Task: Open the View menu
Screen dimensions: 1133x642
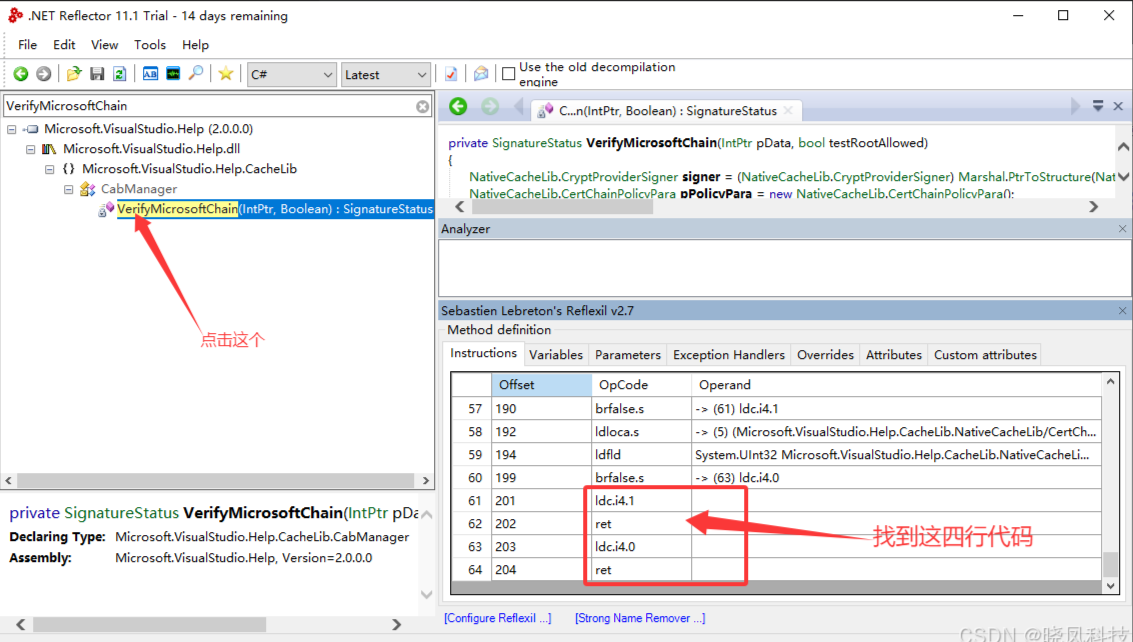Action: point(104,45)
